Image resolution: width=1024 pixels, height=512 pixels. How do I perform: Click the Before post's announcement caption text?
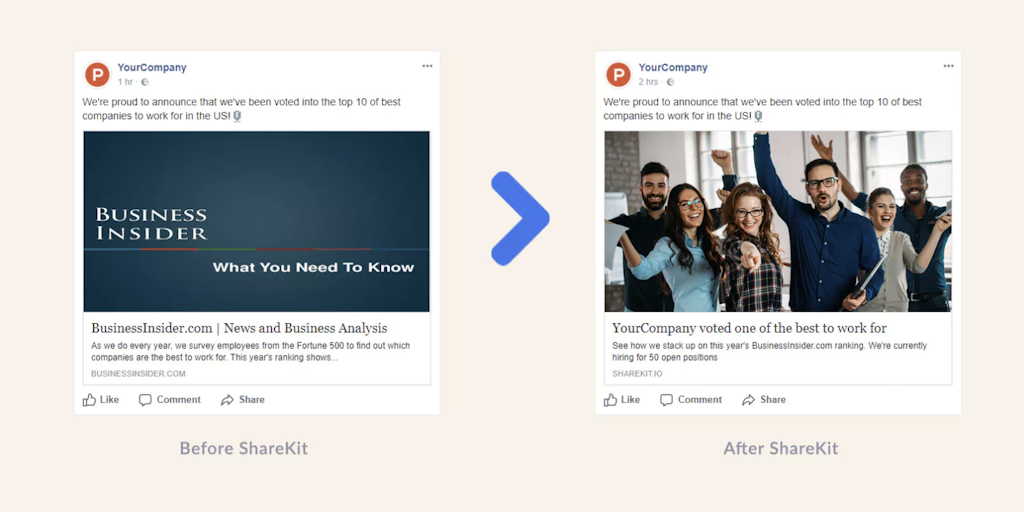(x=242, y=109)
